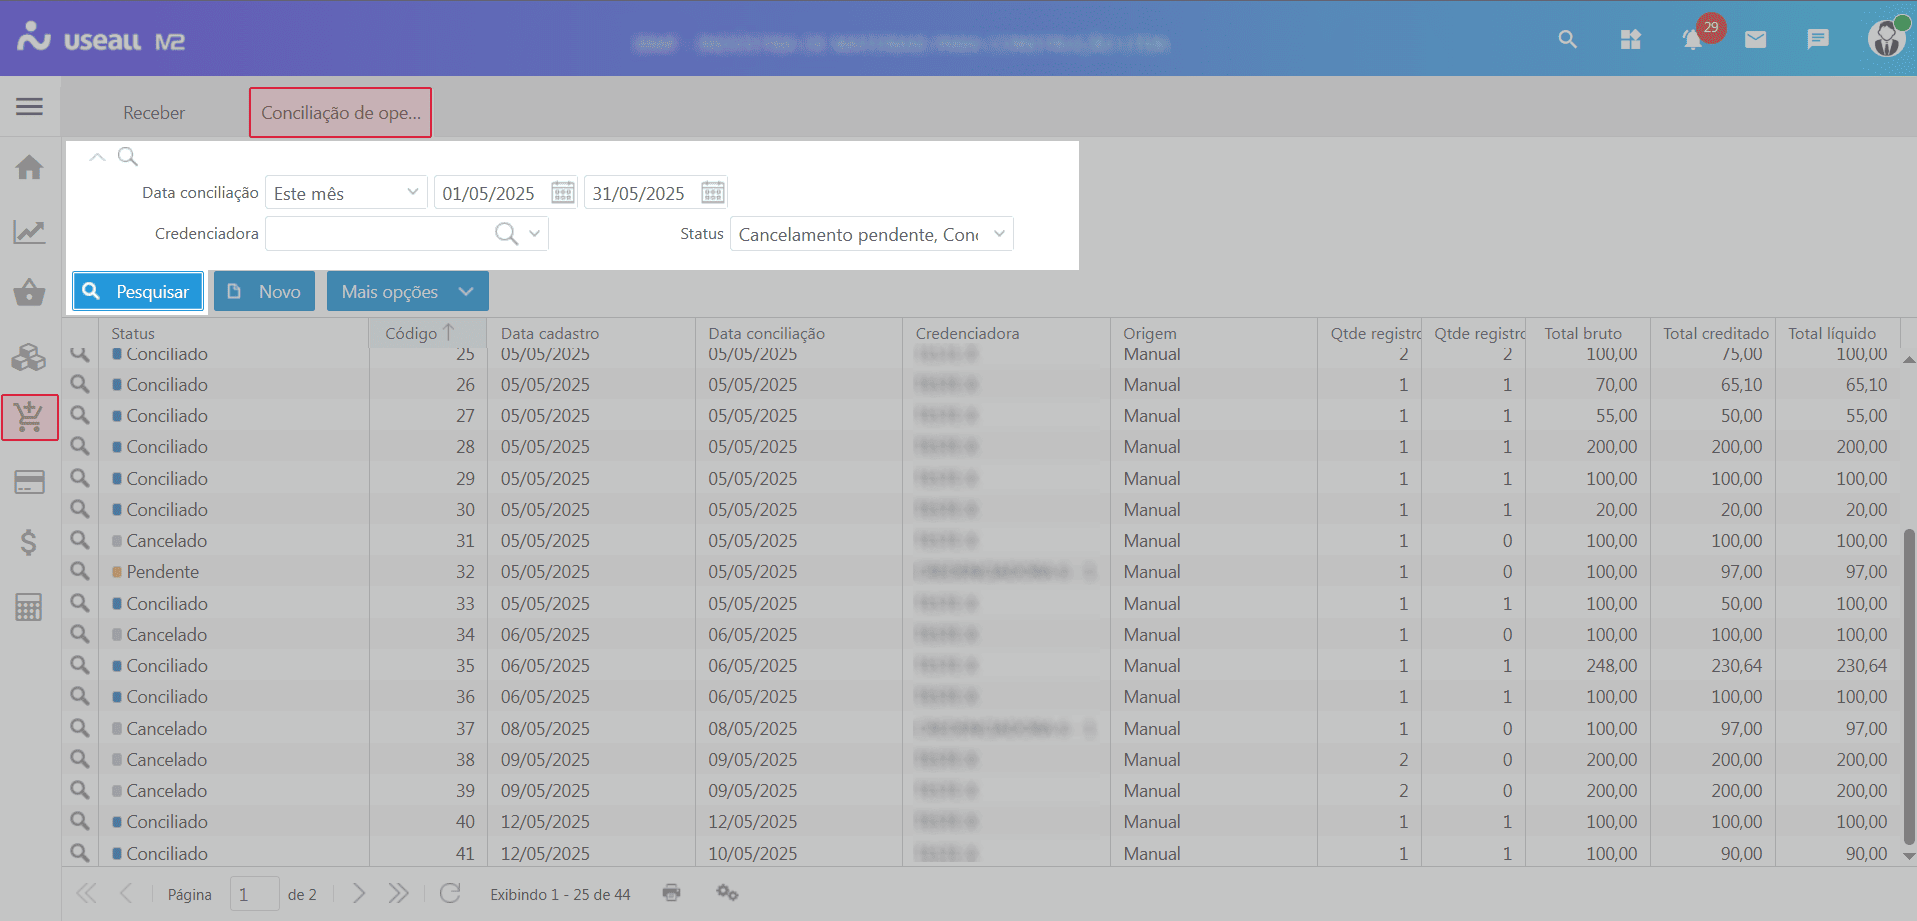Viewport: 1917px width, 921px height.
Task: Open the notifications bell with 29 alerts
Action: coord(1693,40)
